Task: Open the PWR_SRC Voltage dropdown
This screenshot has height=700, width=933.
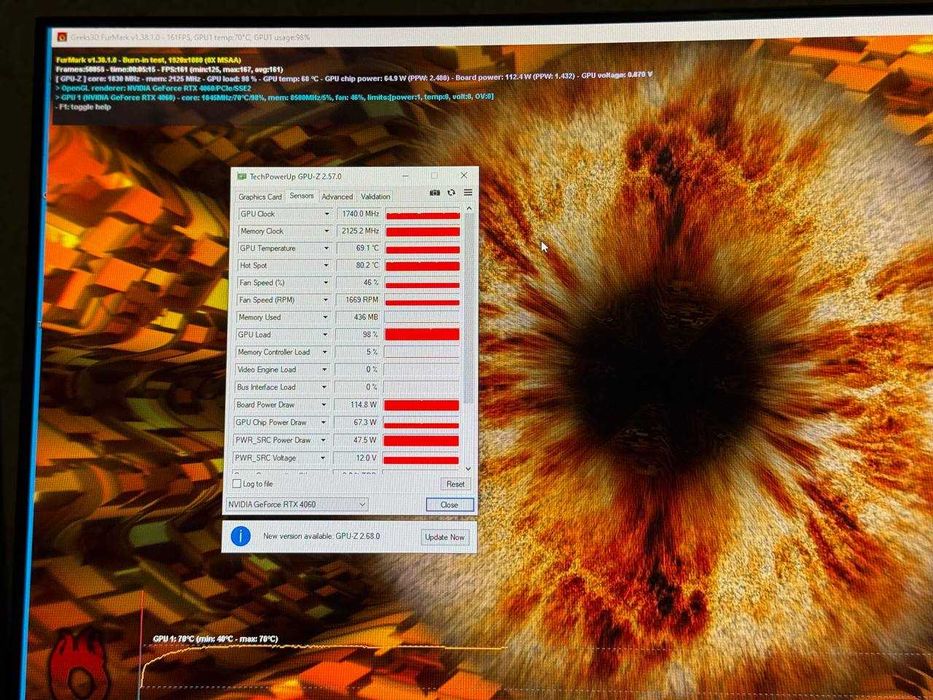Action: tap(323, 458)
